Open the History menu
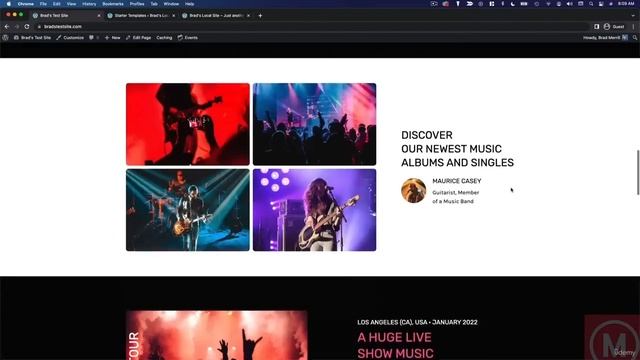This screenshot has width=640, height=360. (89, 4)
